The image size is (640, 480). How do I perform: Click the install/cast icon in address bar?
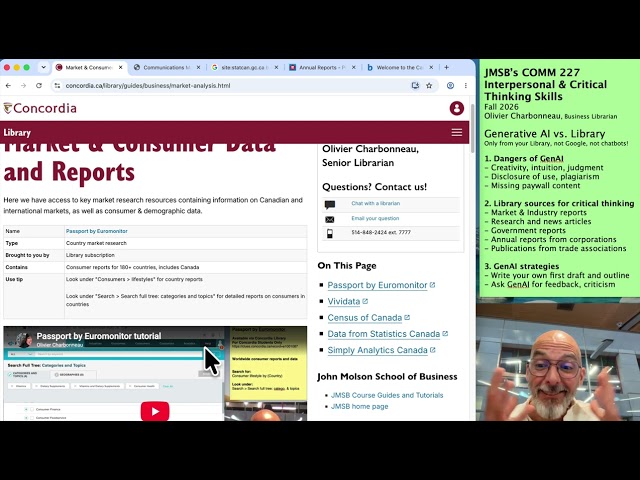click(x=415, y=86)
